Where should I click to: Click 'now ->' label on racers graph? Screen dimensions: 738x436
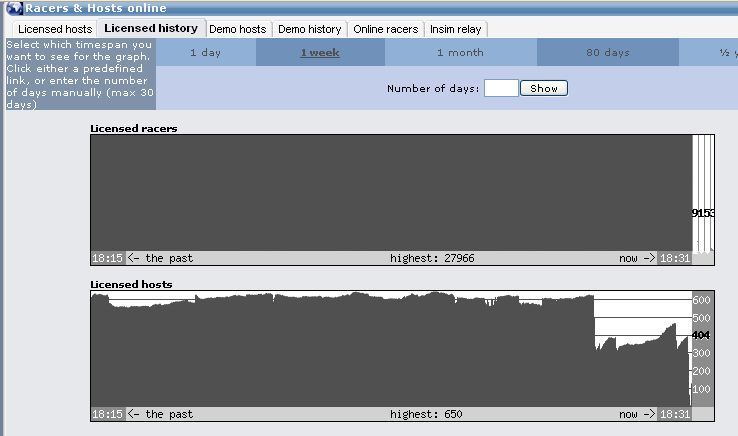coord(637,258)
